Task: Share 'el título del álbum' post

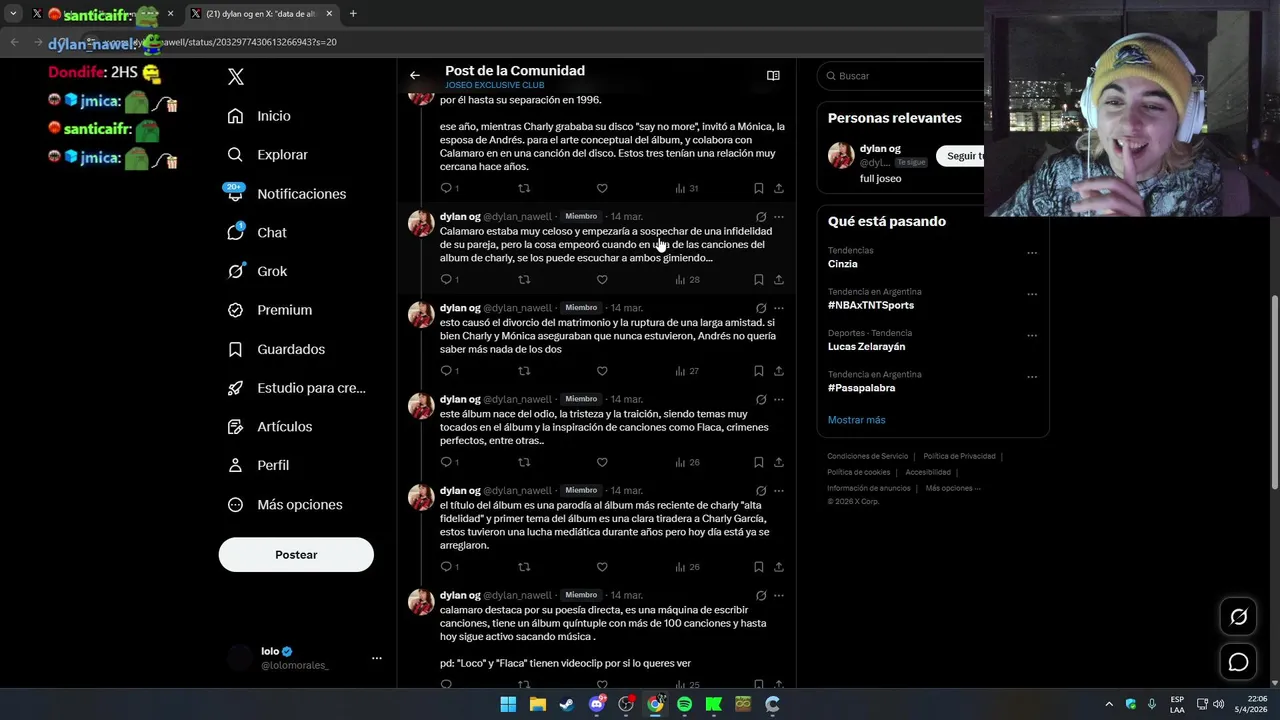Action: point(779,567)
